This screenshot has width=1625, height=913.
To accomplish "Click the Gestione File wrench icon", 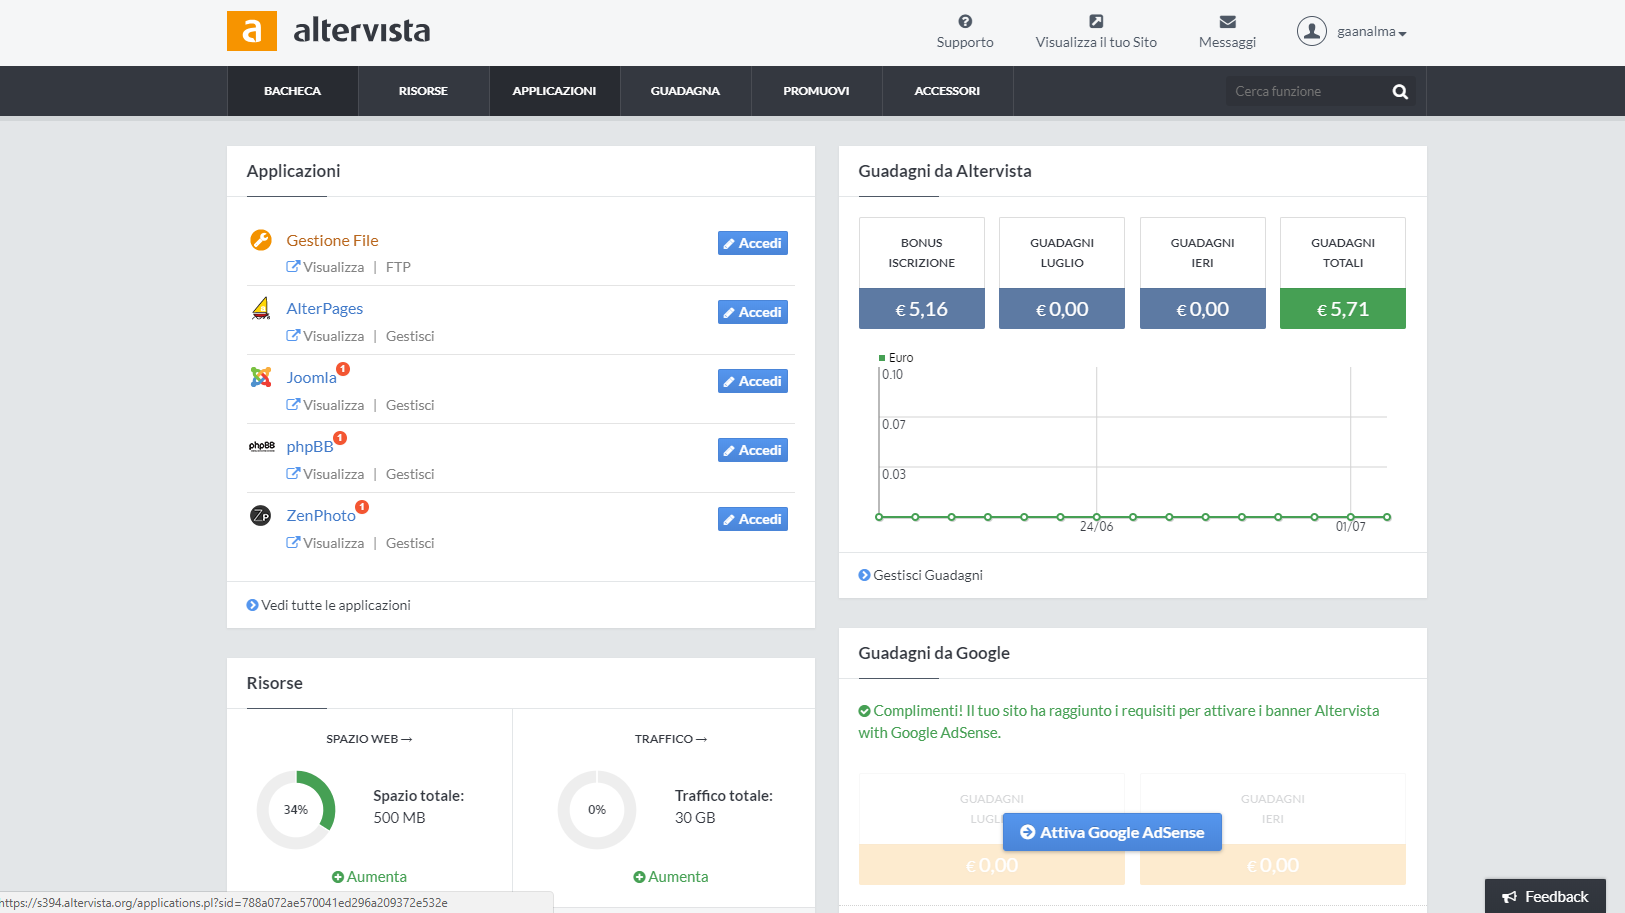I will [x=261, y=240].
